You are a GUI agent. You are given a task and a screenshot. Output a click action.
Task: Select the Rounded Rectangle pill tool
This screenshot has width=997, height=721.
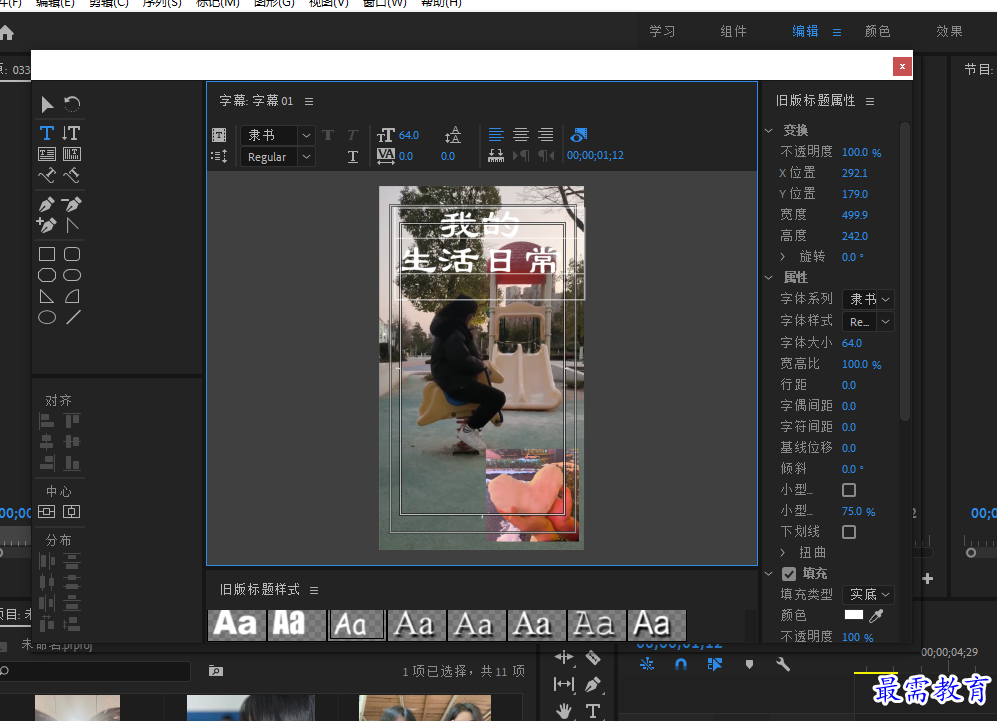72,275
